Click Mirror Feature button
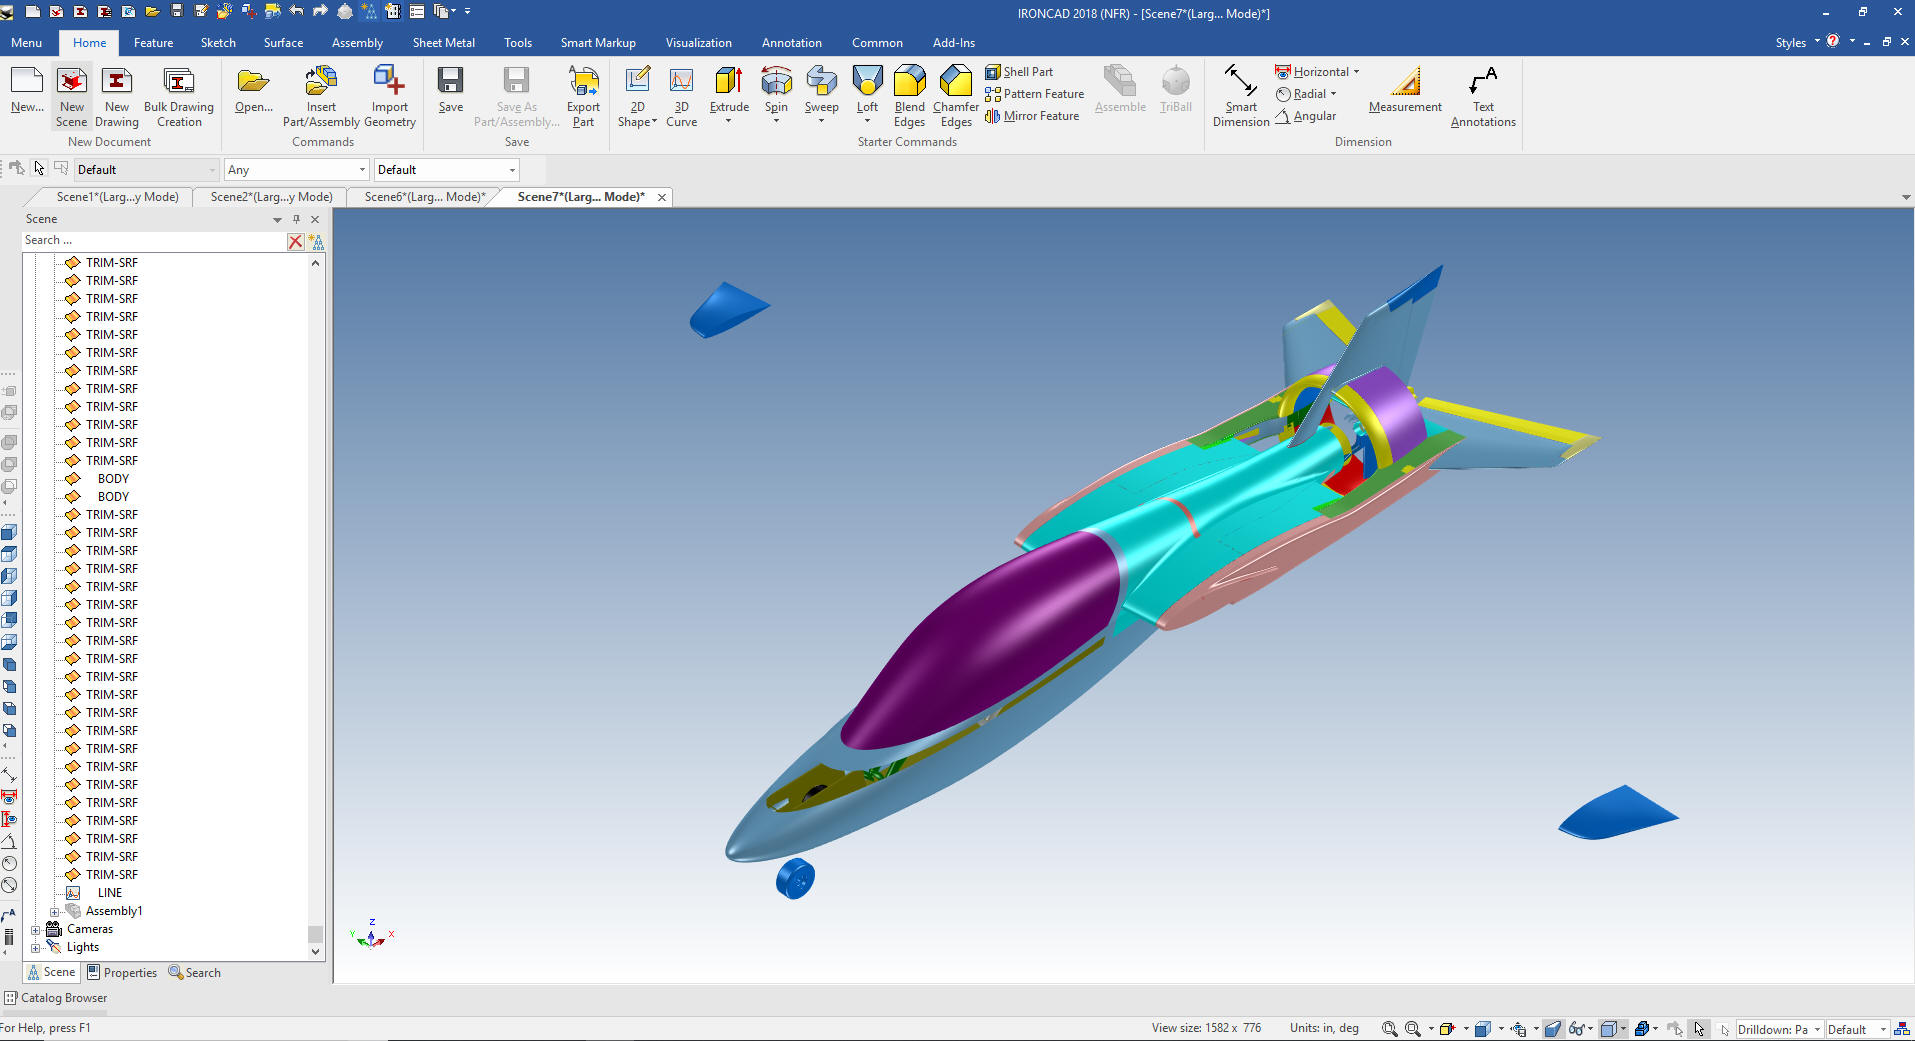1915x1041 pixels. coord(1032,116)
